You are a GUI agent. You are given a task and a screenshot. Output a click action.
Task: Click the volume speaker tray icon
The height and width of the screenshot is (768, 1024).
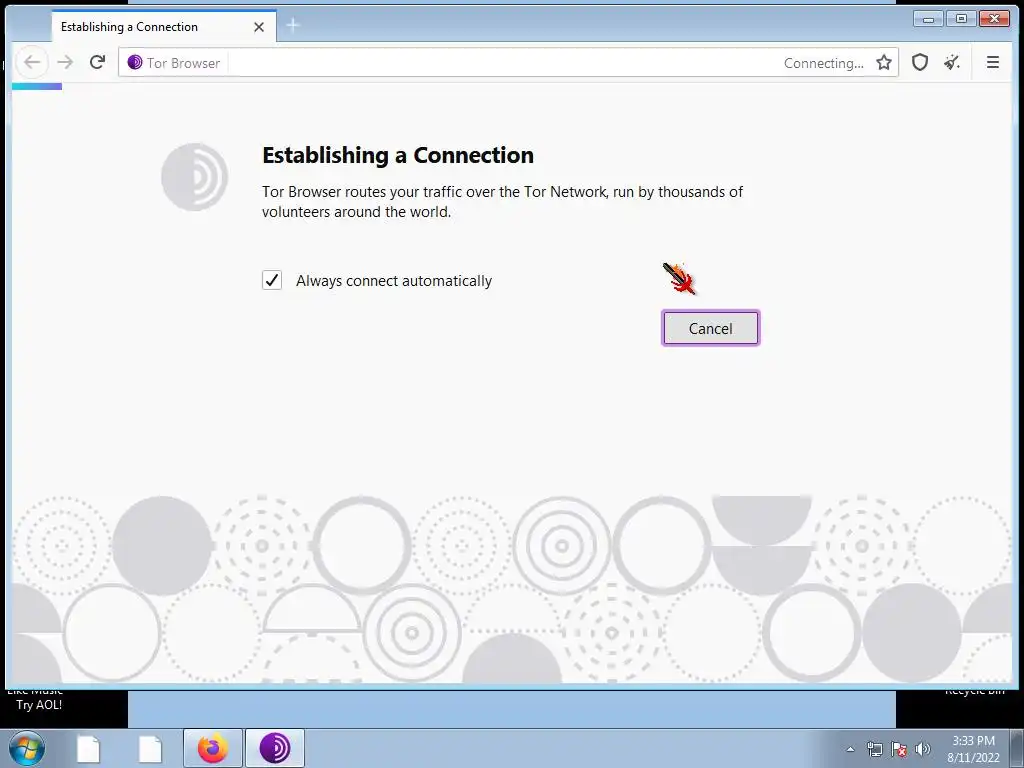click(x=922, y=749)
